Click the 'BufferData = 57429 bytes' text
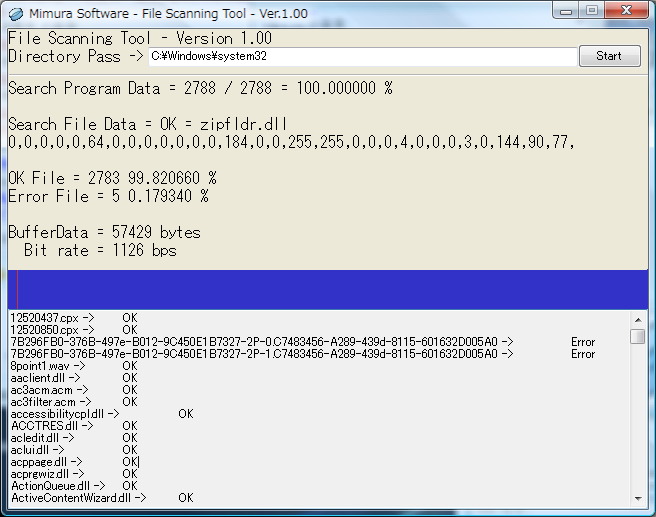Screen dimensions: 656x517 click(x=104, y=232)
